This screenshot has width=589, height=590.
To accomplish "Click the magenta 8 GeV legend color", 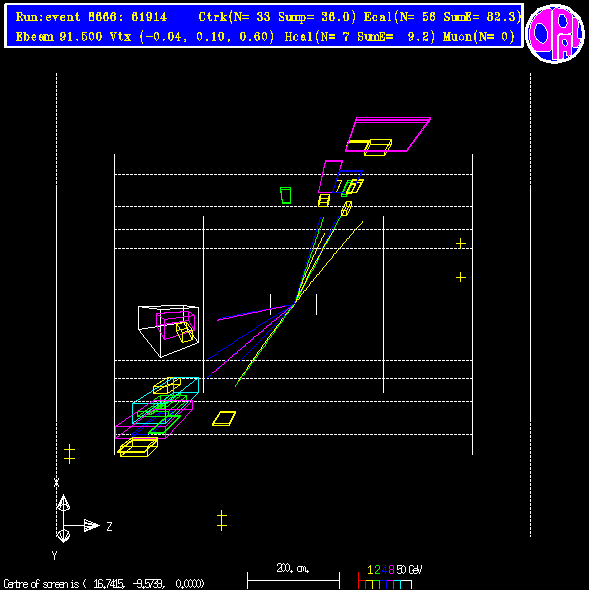I will [x=391, y=570].
